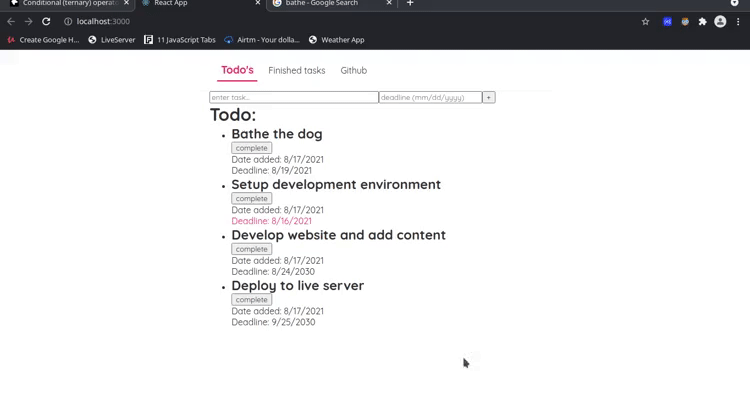This screenshot has width=750, height=400.
Task: Complete the Setup development environment task
Action: point(252,199)
